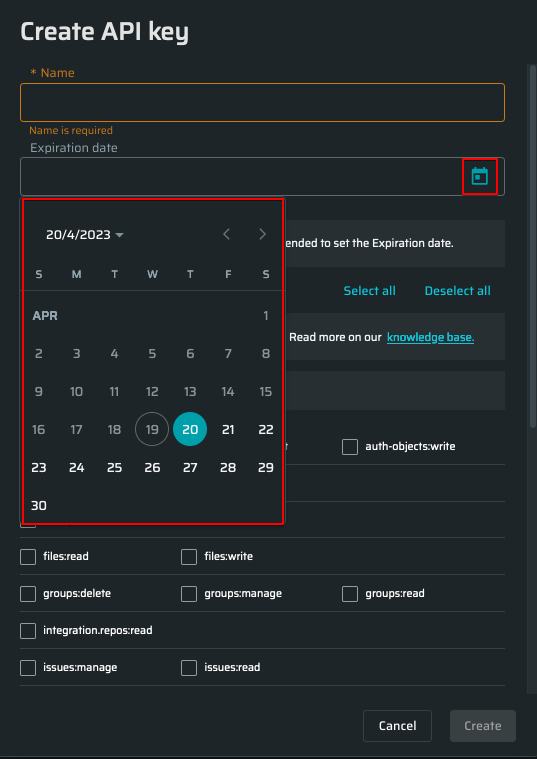Click the Select all link
537x759 pixels.
pos(369,291)
